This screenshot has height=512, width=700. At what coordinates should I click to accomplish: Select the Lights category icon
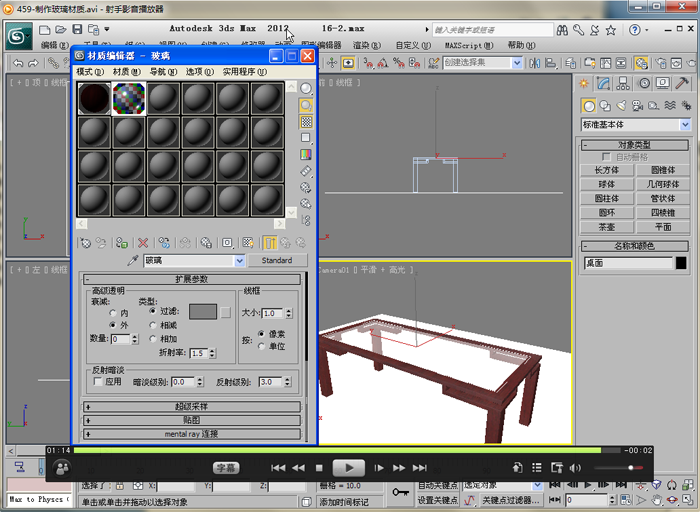[x=621, y=106]
